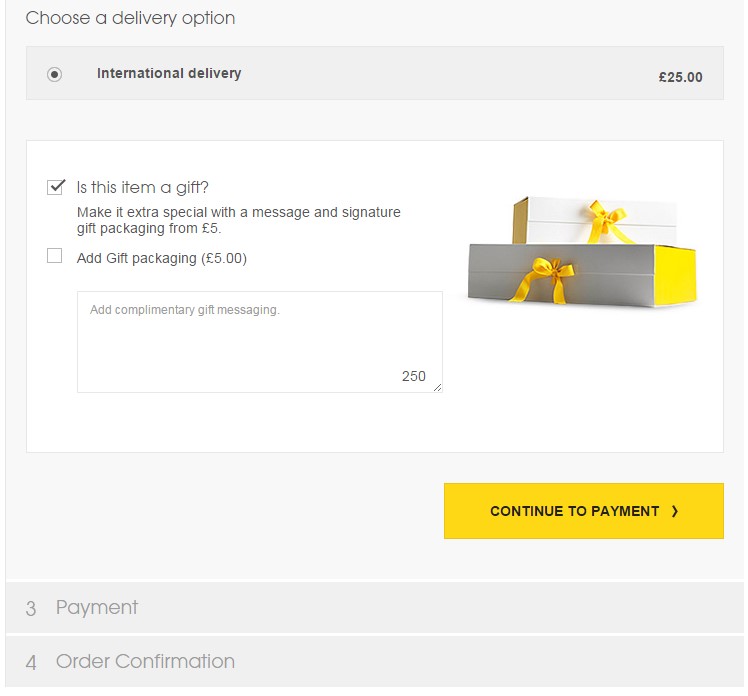Click the textarea resize handle corner
The height and width of the screenshot is (696, 748).
(437, 387)
